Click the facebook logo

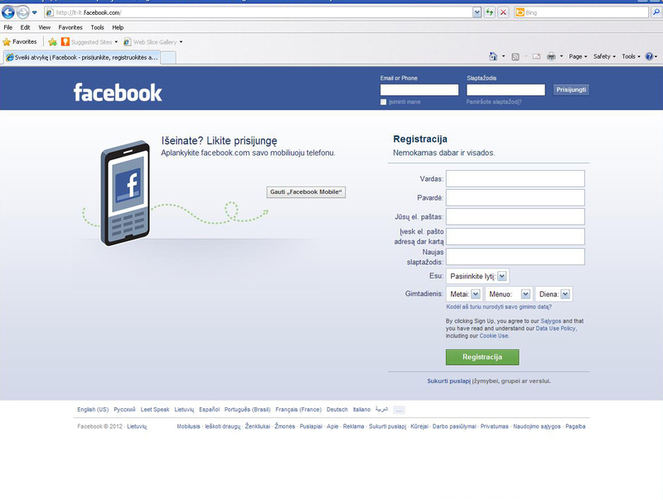(x=118, y=93)
